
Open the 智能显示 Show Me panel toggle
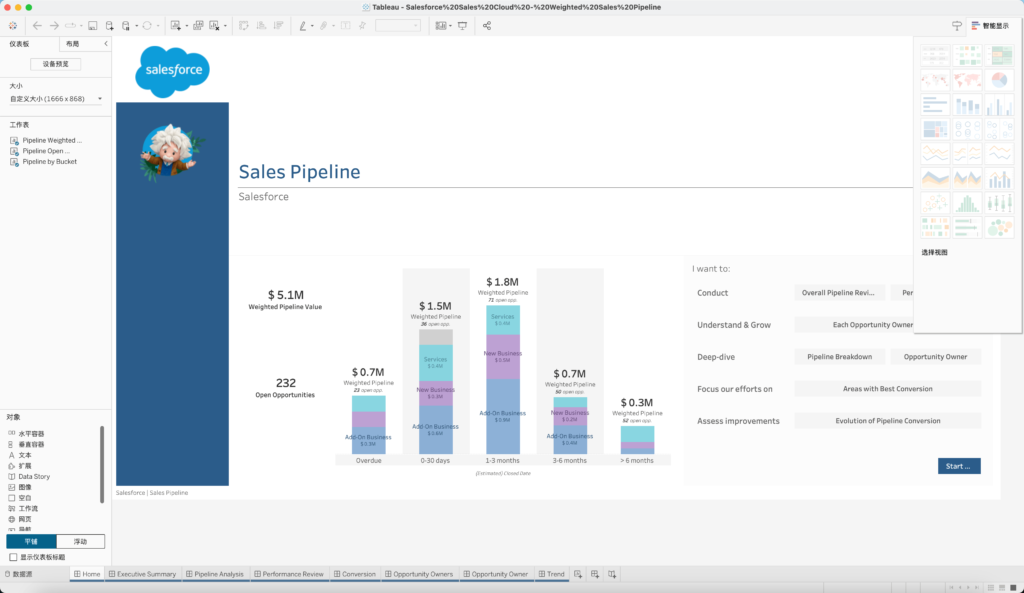(990, 25)
